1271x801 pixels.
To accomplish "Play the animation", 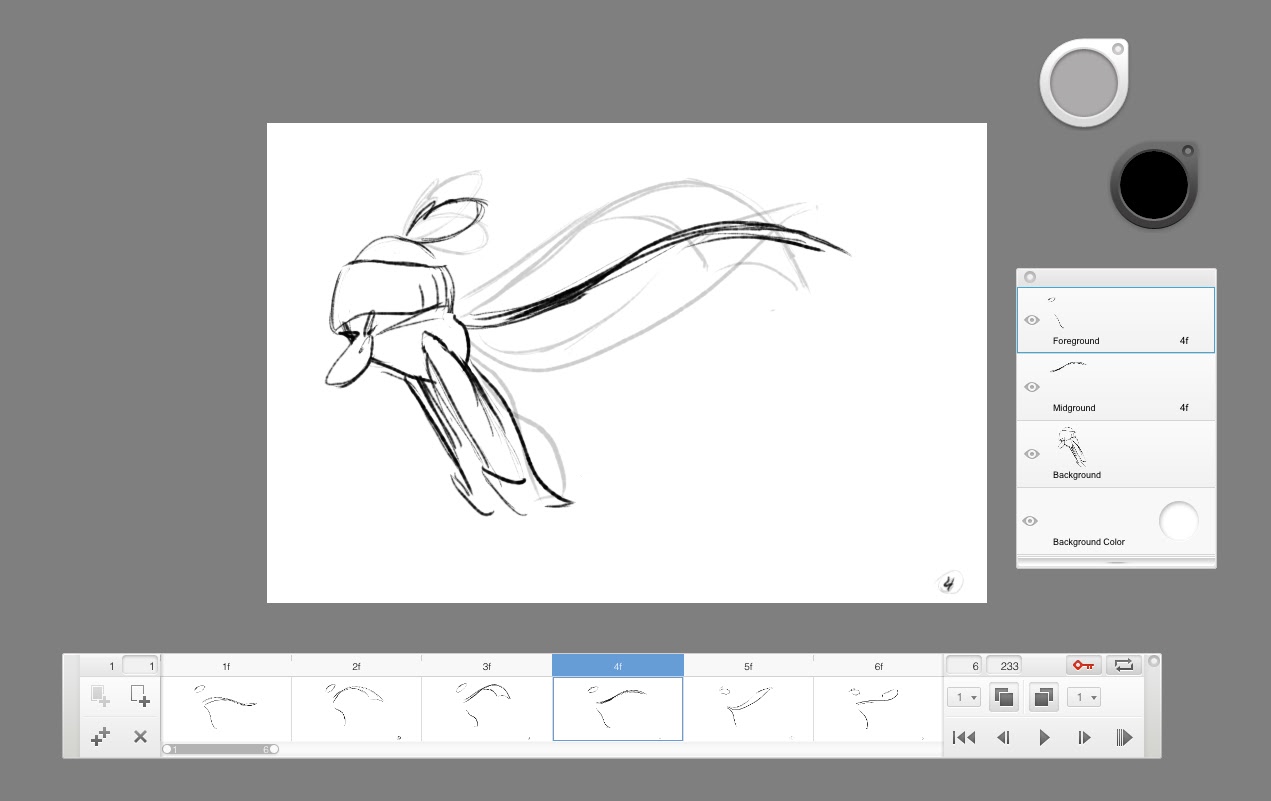I will 1044,737.
